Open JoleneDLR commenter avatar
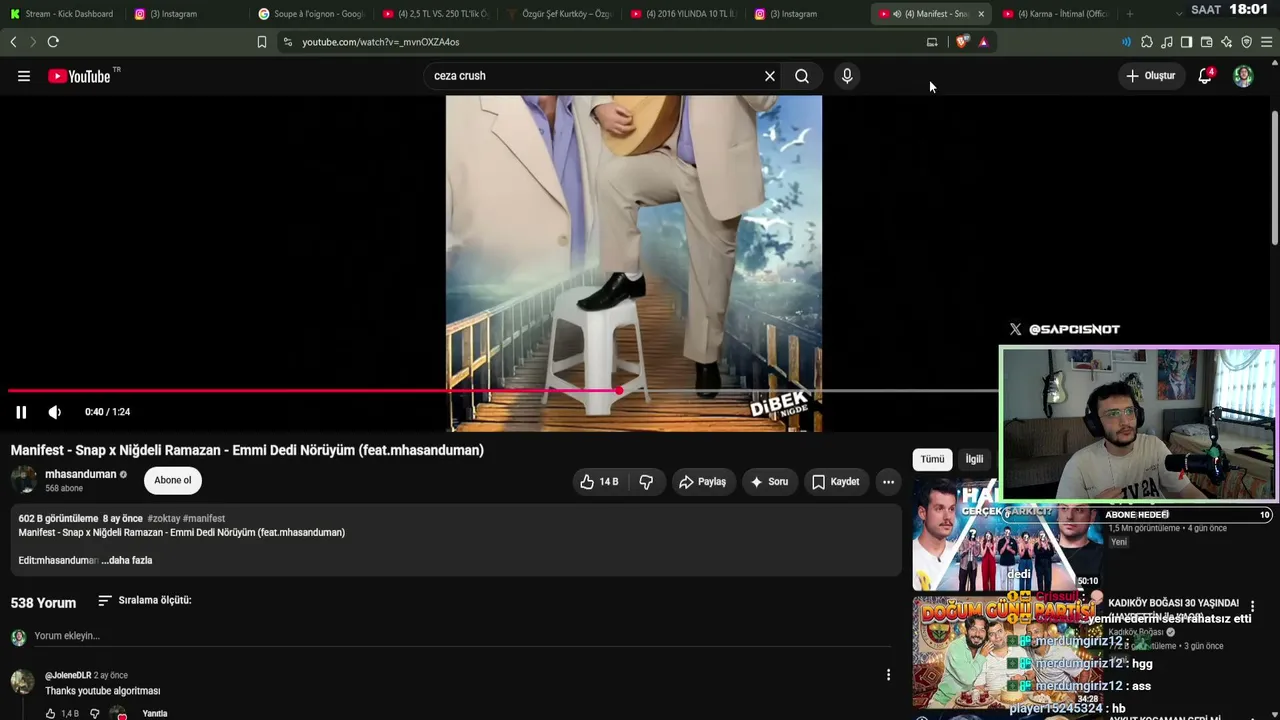The image size is (1280, 720). click(x=22, y=681)
